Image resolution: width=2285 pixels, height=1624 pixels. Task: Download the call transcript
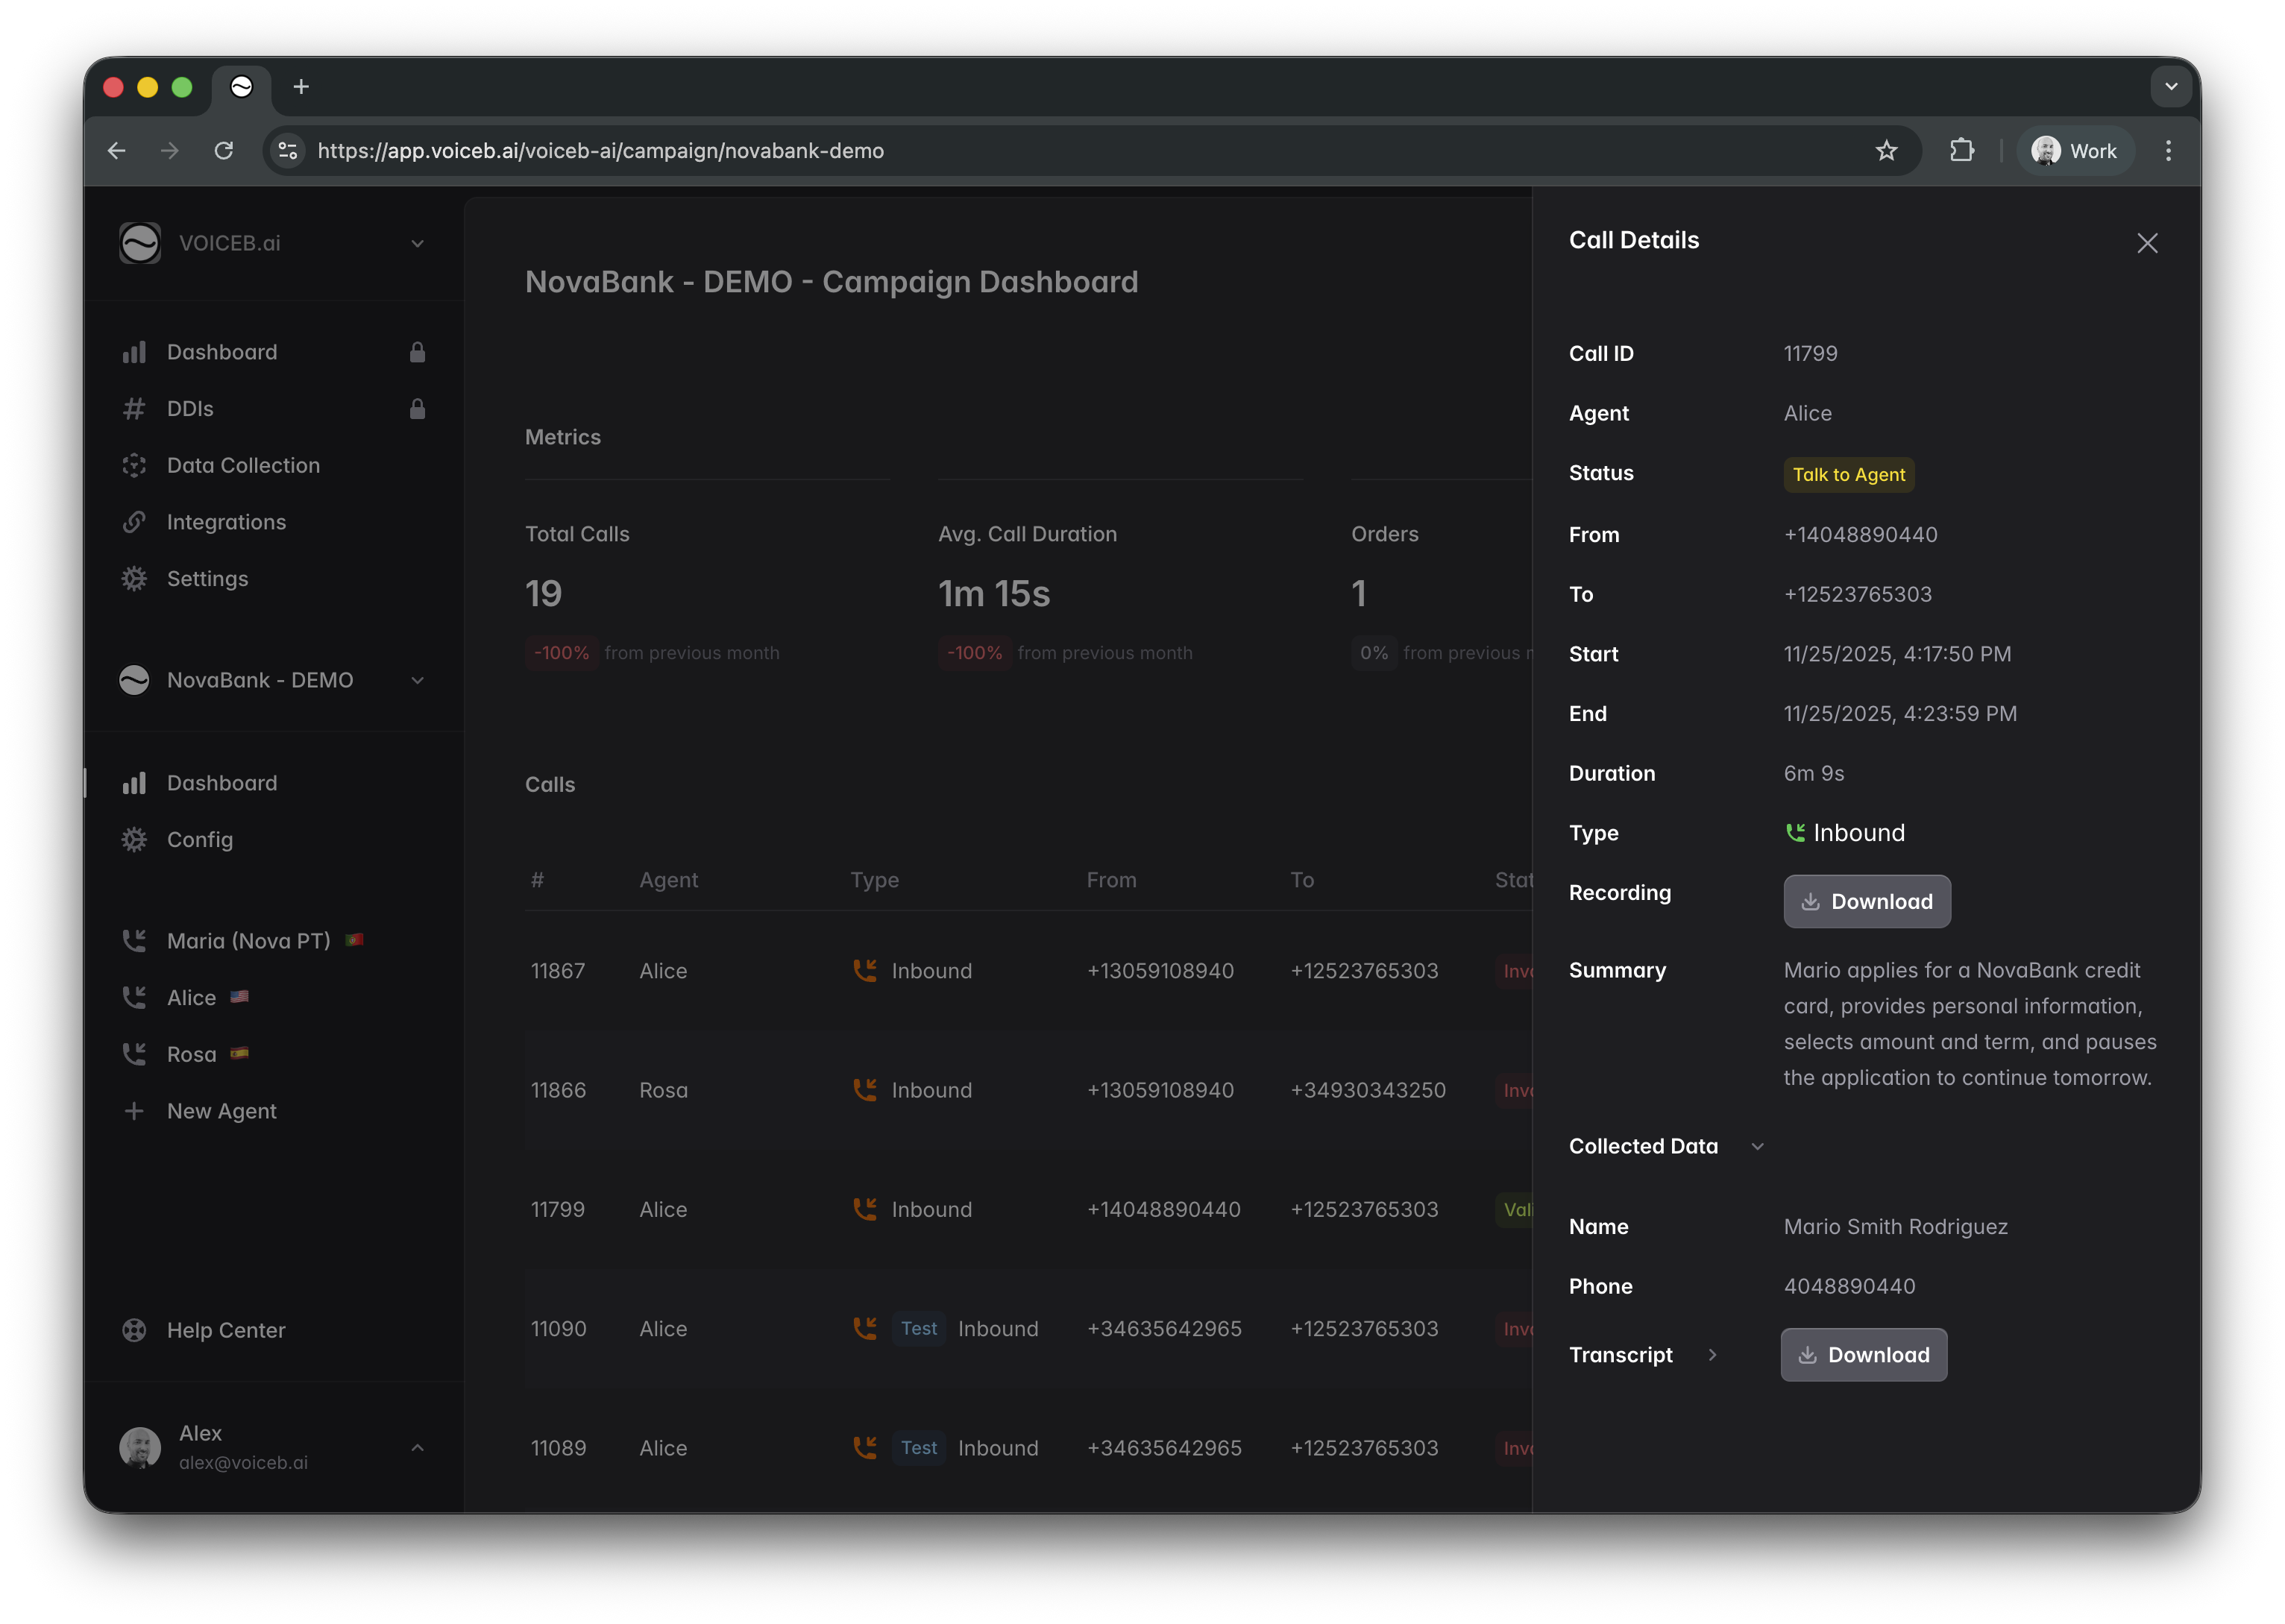(x=1863, y=1355)
